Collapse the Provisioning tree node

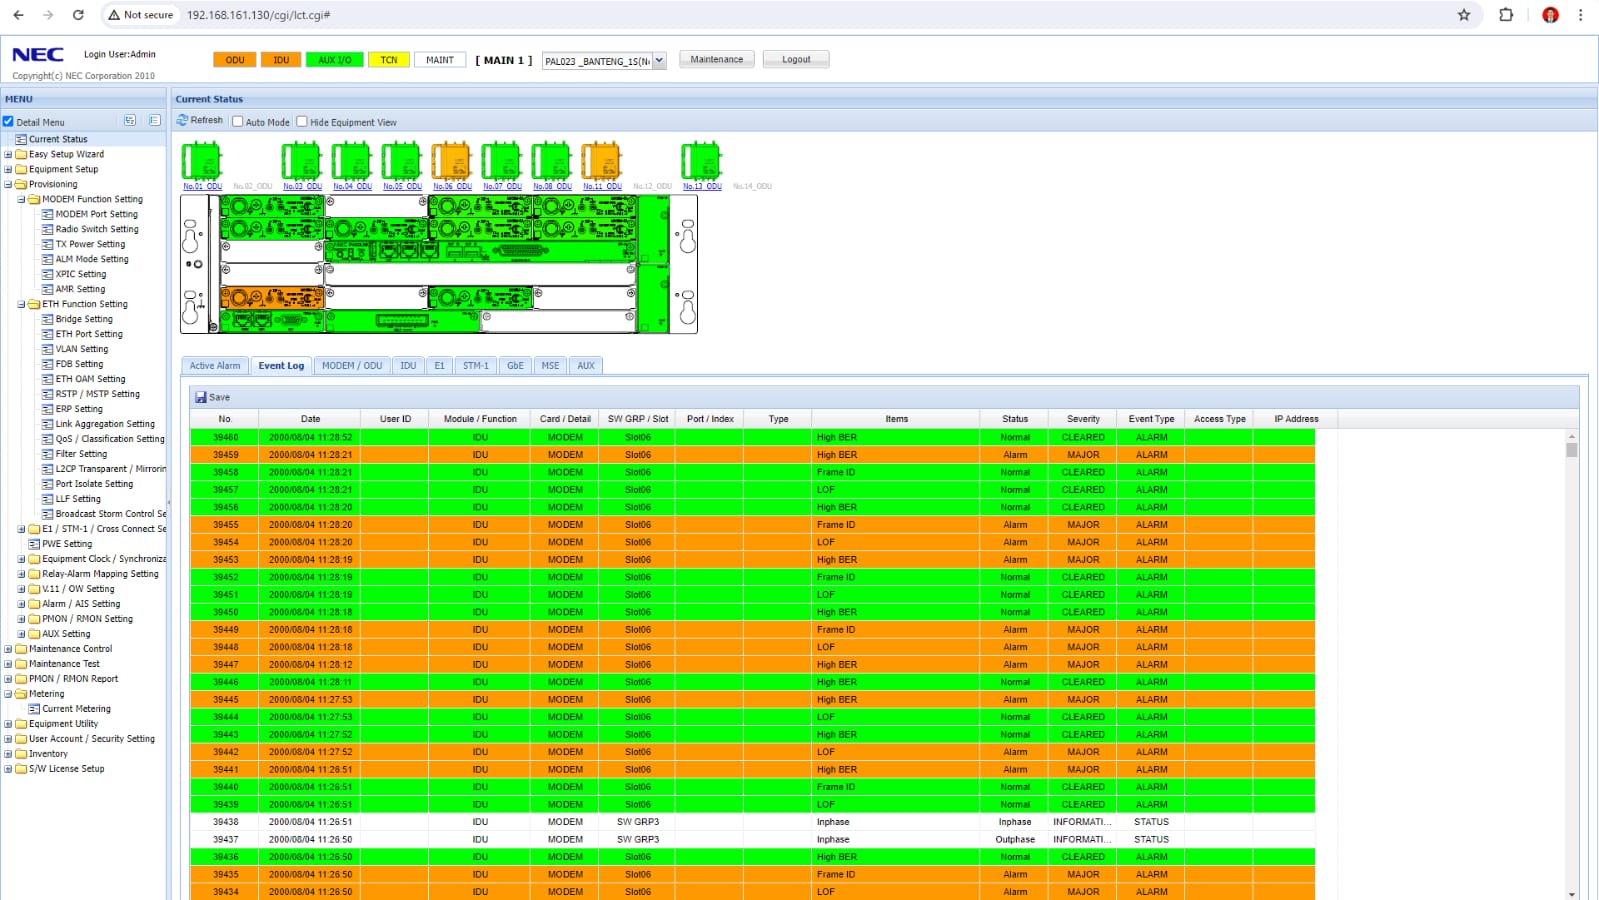(8, 185)
